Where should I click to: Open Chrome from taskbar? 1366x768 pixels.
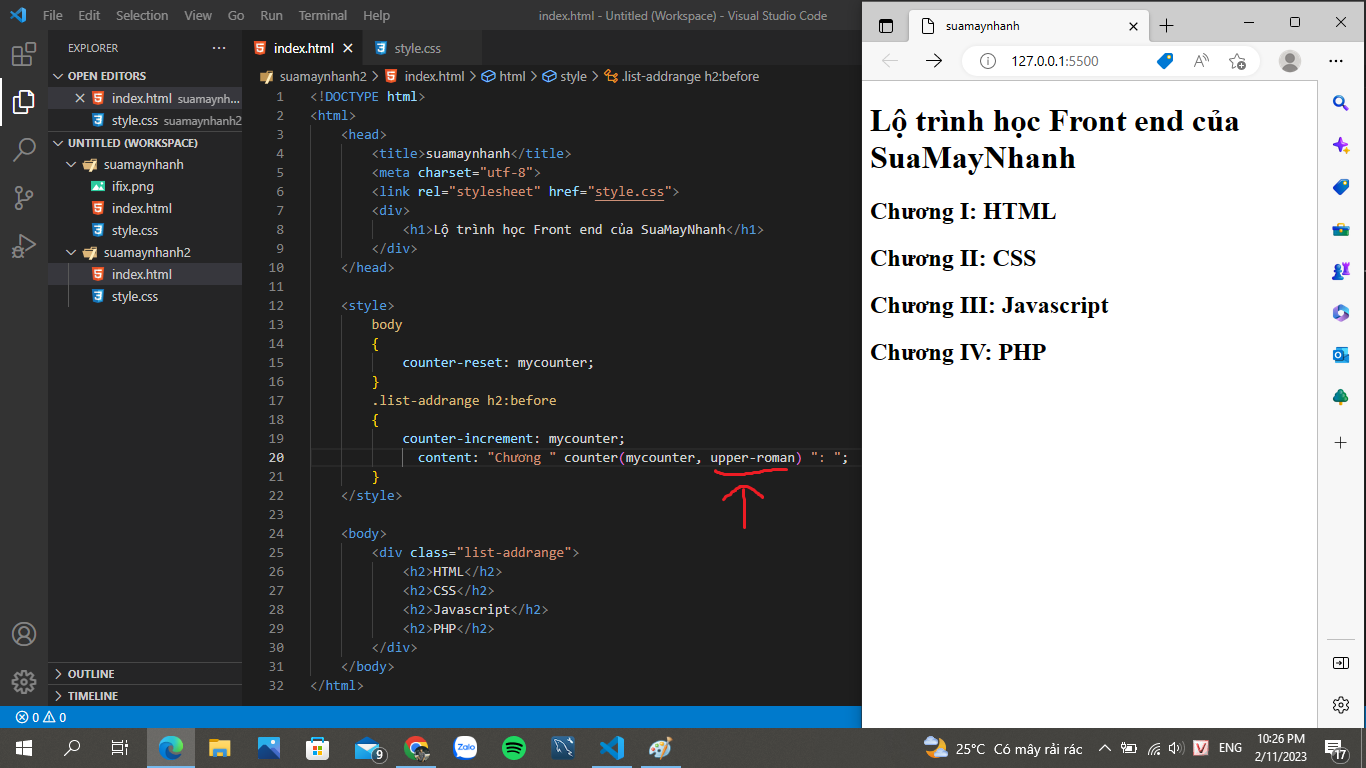(416, 748)
